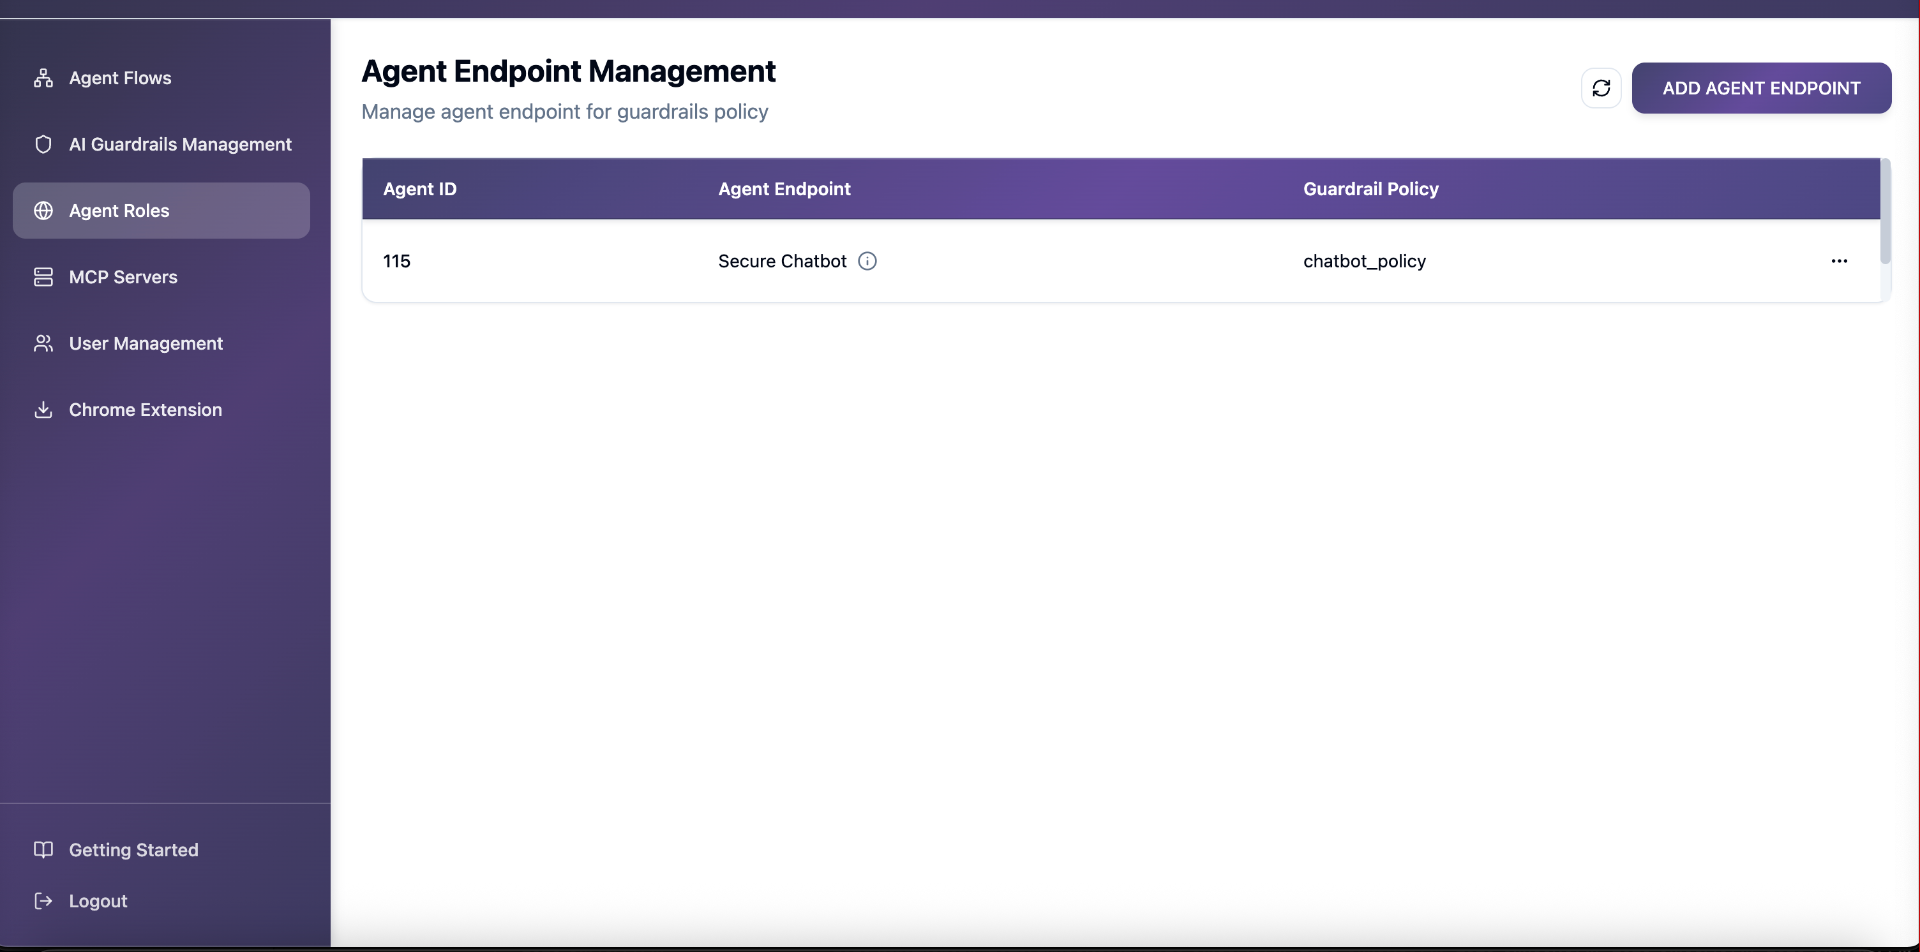The image size is (1920, 952).
Task: Click the ADD AGENT ENDPOINT button
Action: pyautogui.click(x=1760, y=88)
